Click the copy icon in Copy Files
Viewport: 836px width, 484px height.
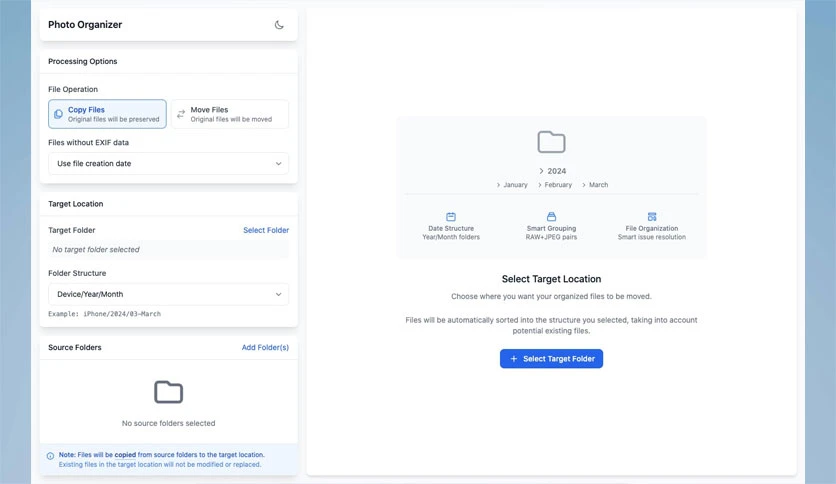pyautogui.click(x=59, y=114)
